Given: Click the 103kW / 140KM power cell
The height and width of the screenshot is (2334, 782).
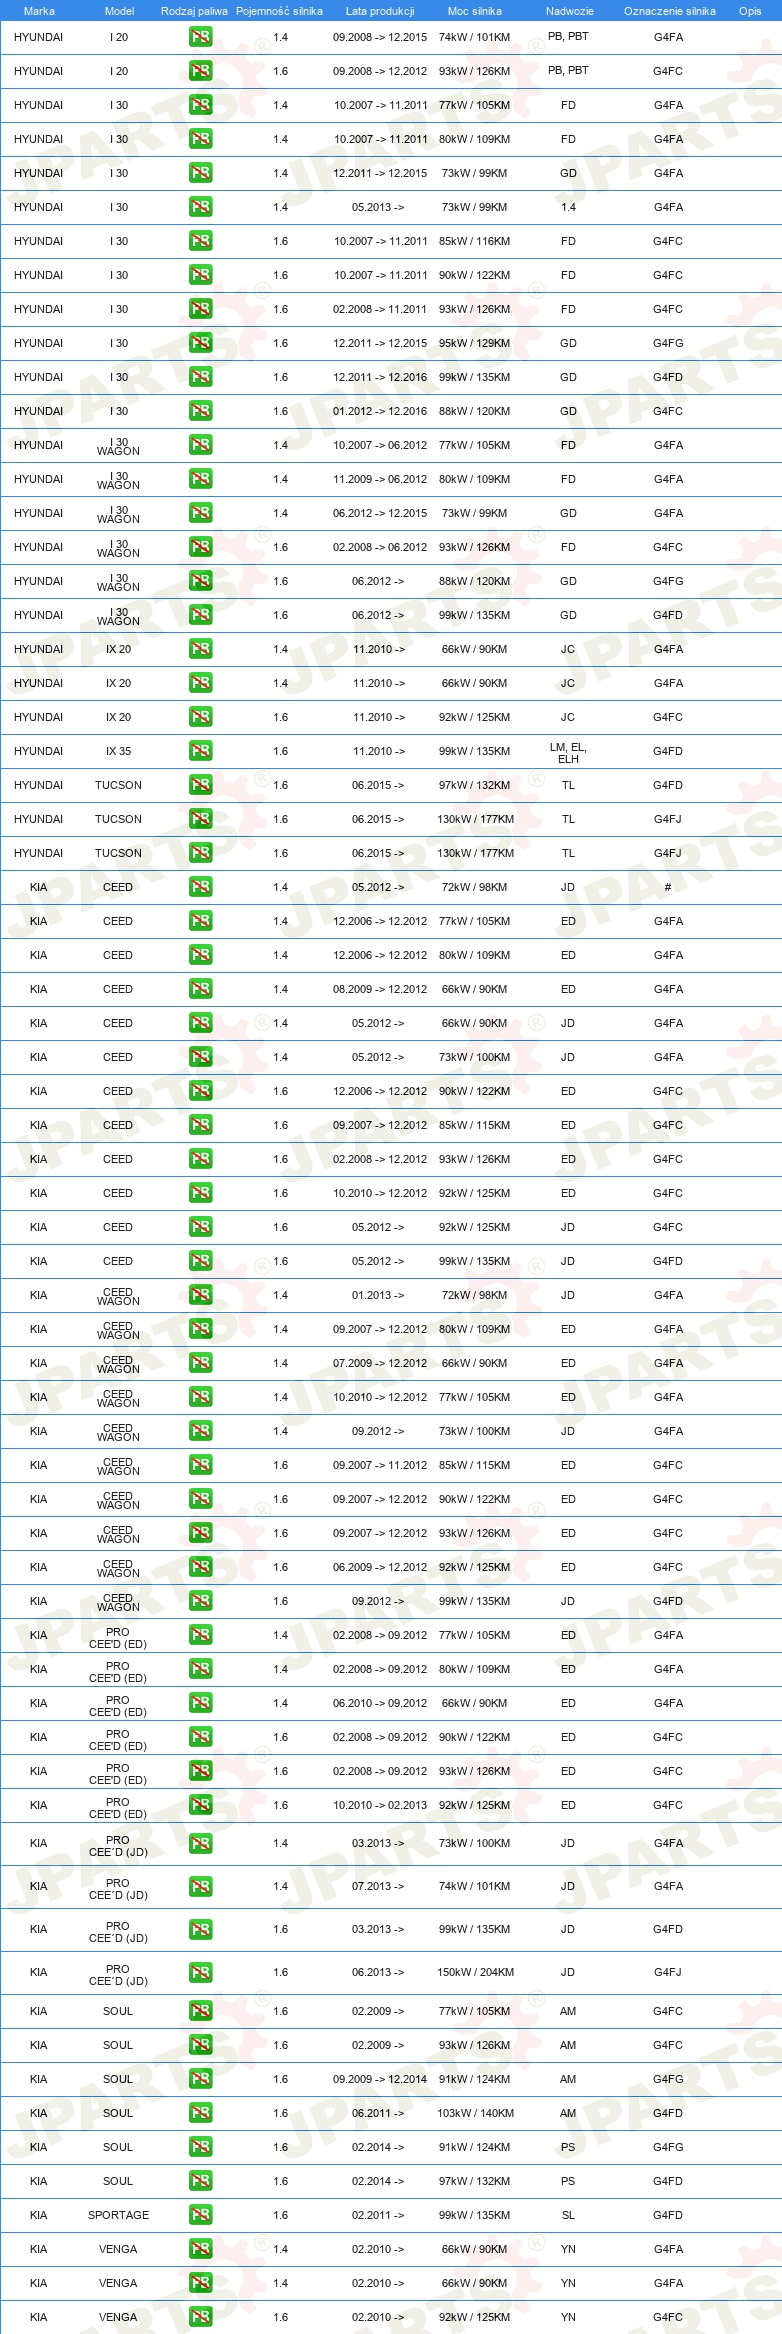Looking at the screenshot, I should [475, 2113].
